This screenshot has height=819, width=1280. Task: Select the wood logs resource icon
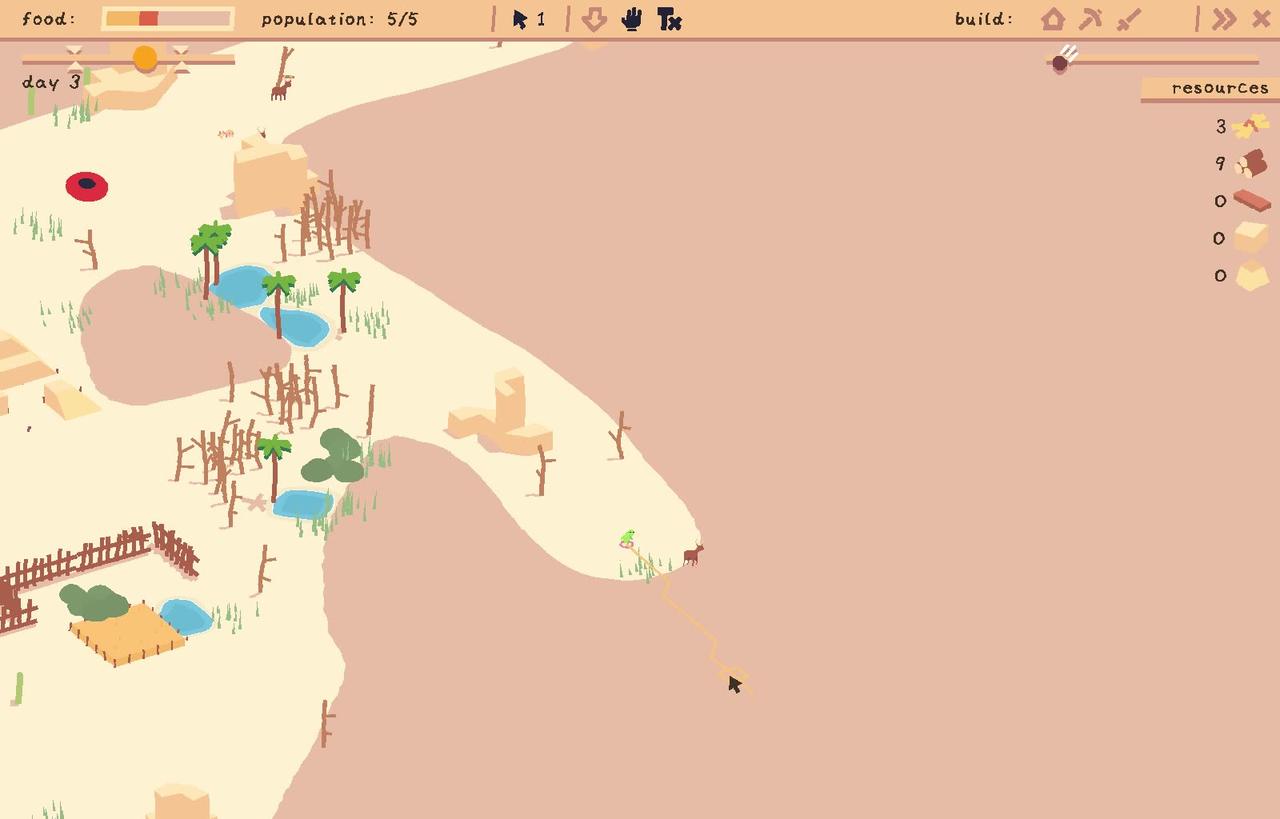pyautogui.click(x=1251, y=163)
